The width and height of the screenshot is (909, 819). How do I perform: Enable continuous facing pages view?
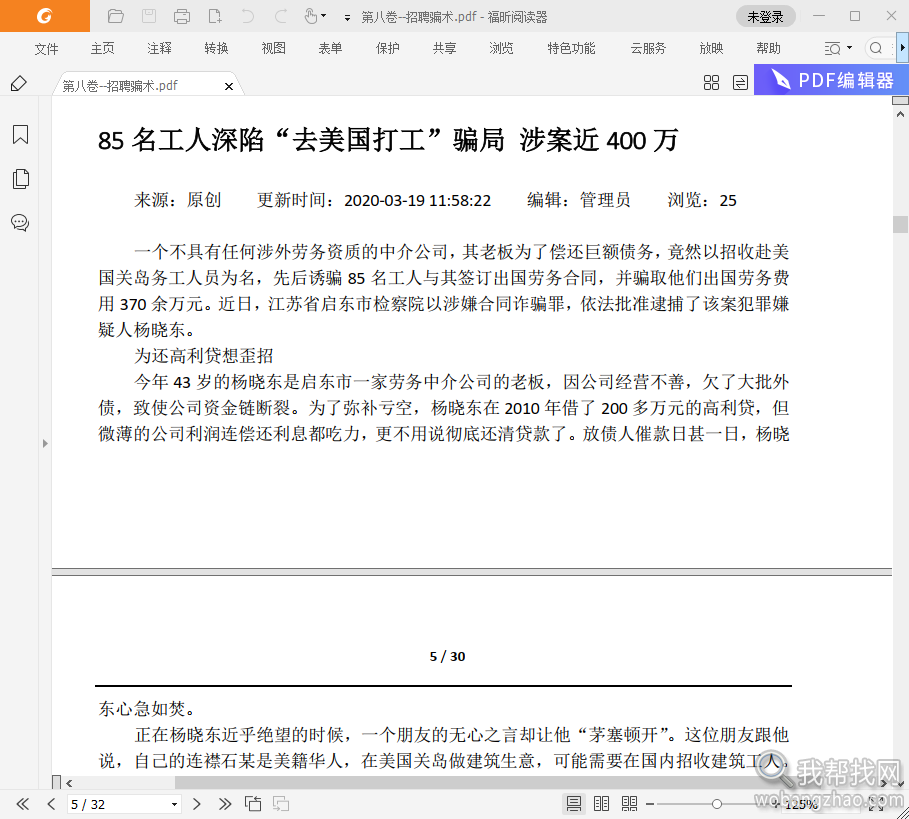[630, 803]
